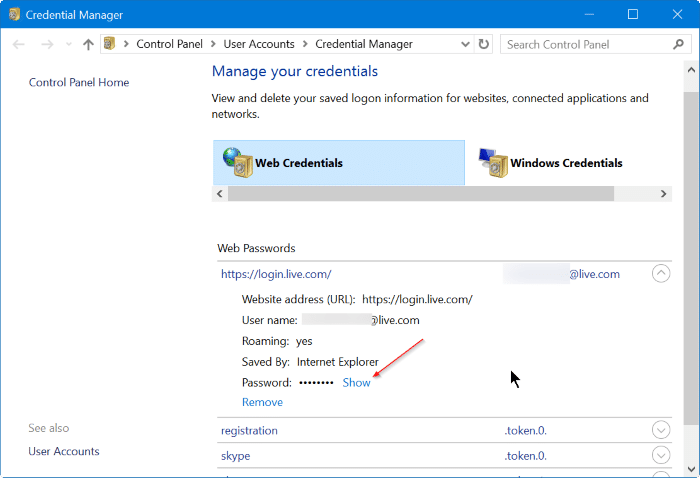This screenshot has height=478, width=700.
Task: Click the Web Credentials globe vault icon
Action: click(x=238, y=162)
